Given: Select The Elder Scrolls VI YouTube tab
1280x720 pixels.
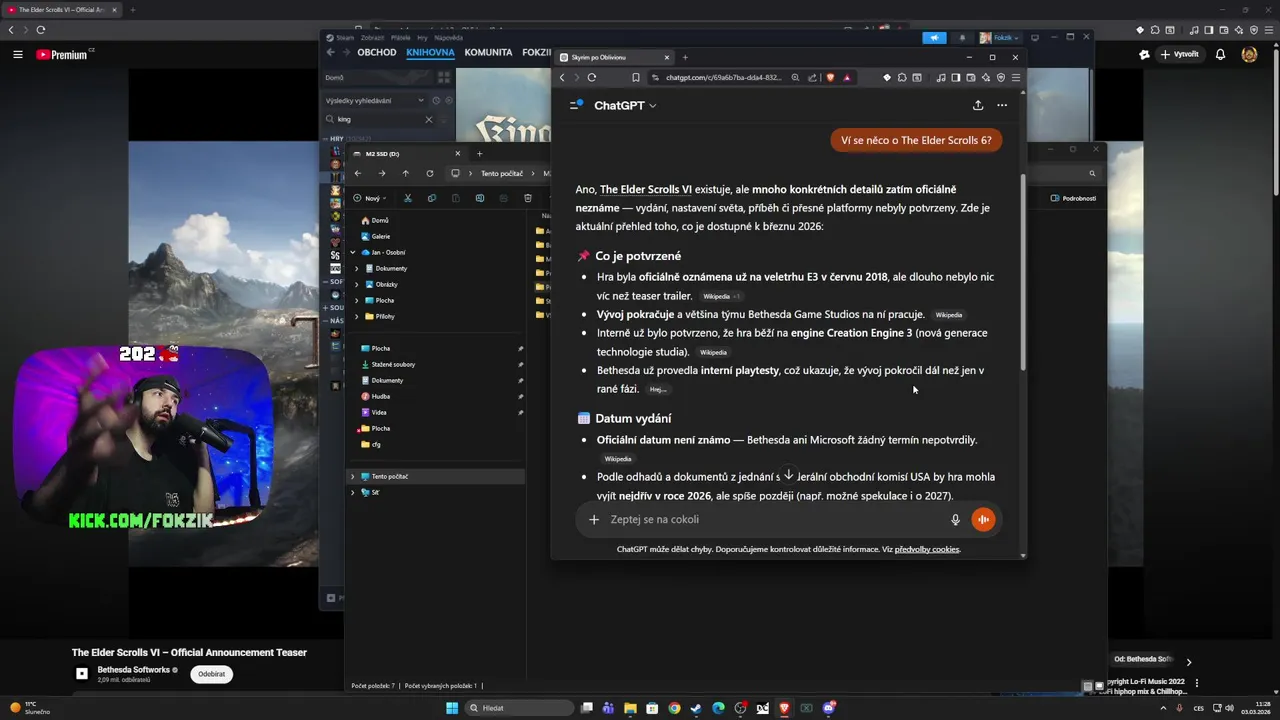Looking at the screenshot, I should (60, 9).
